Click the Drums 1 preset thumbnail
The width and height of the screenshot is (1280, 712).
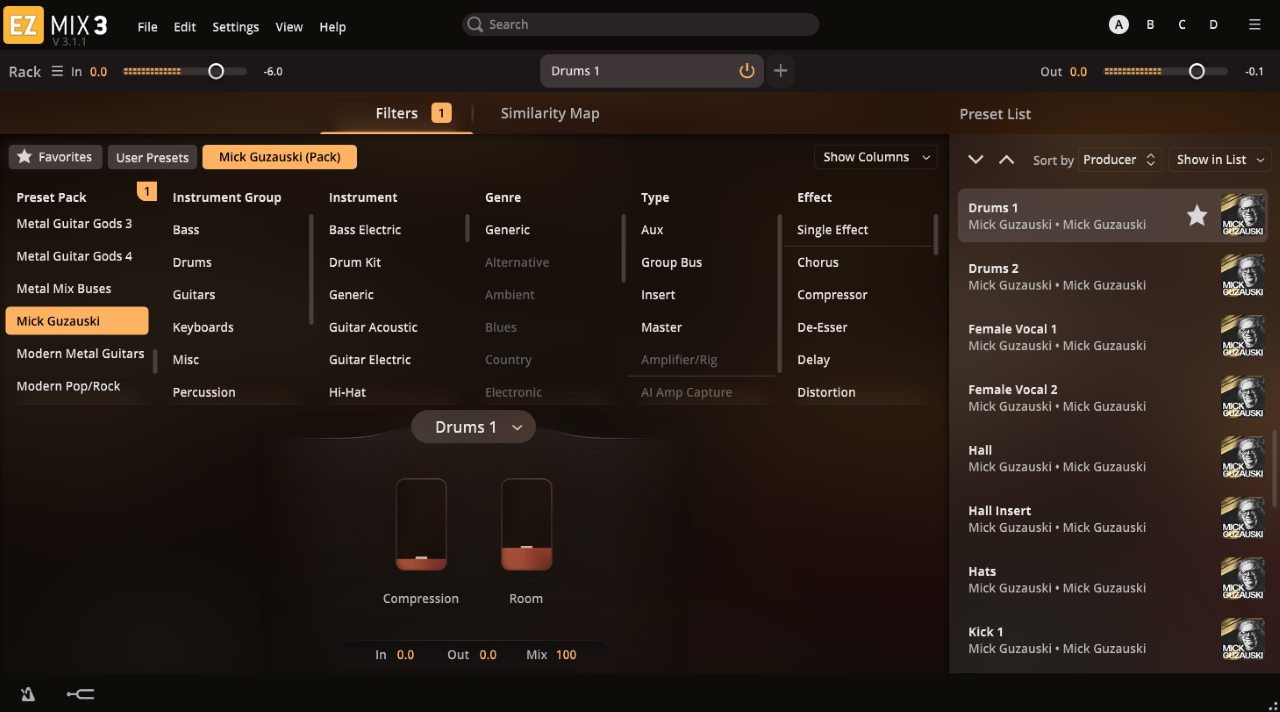click(x=1243, y=216)
